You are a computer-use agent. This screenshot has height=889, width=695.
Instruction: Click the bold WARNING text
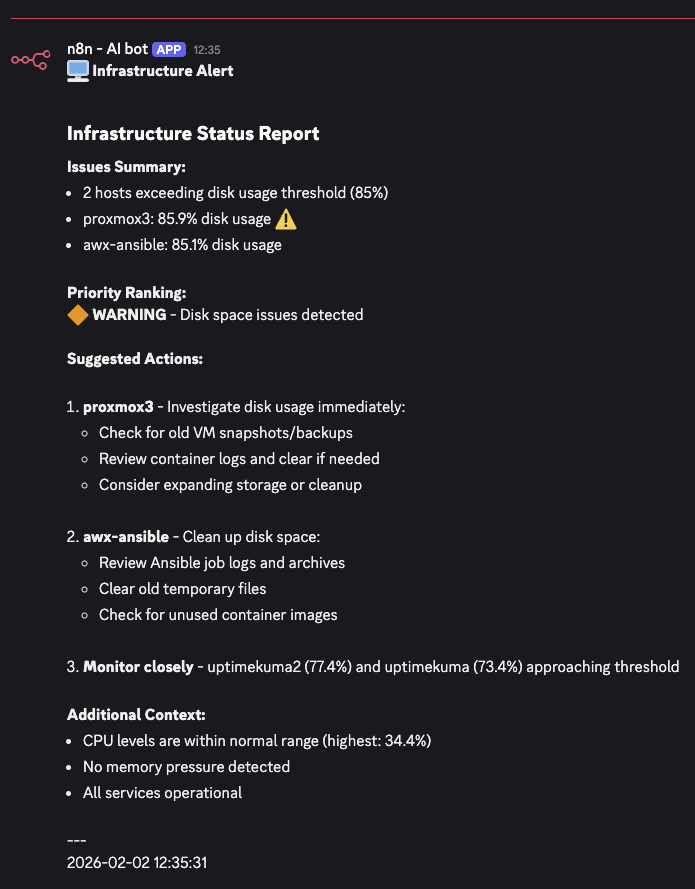(129, 315)
